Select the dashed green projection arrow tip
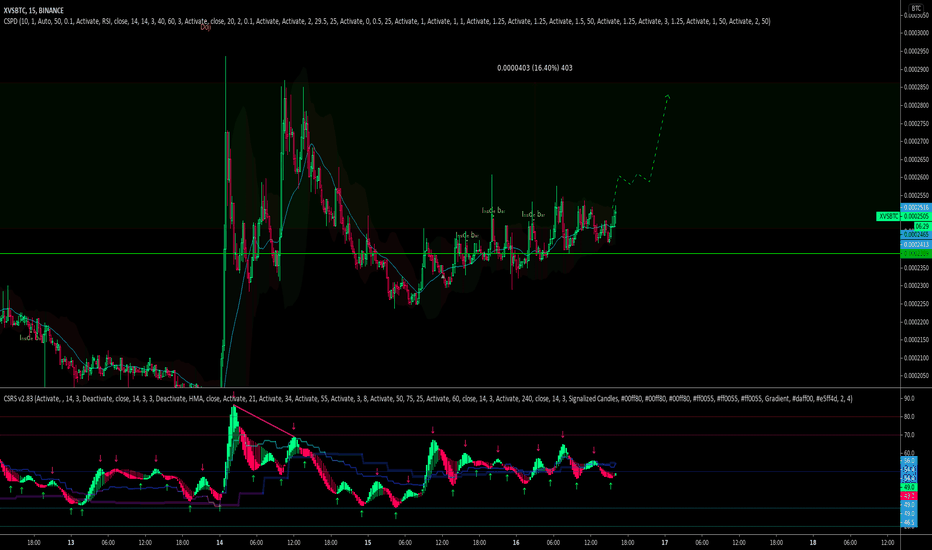Screen dimensions: 932x550 (x=668, y=96)
